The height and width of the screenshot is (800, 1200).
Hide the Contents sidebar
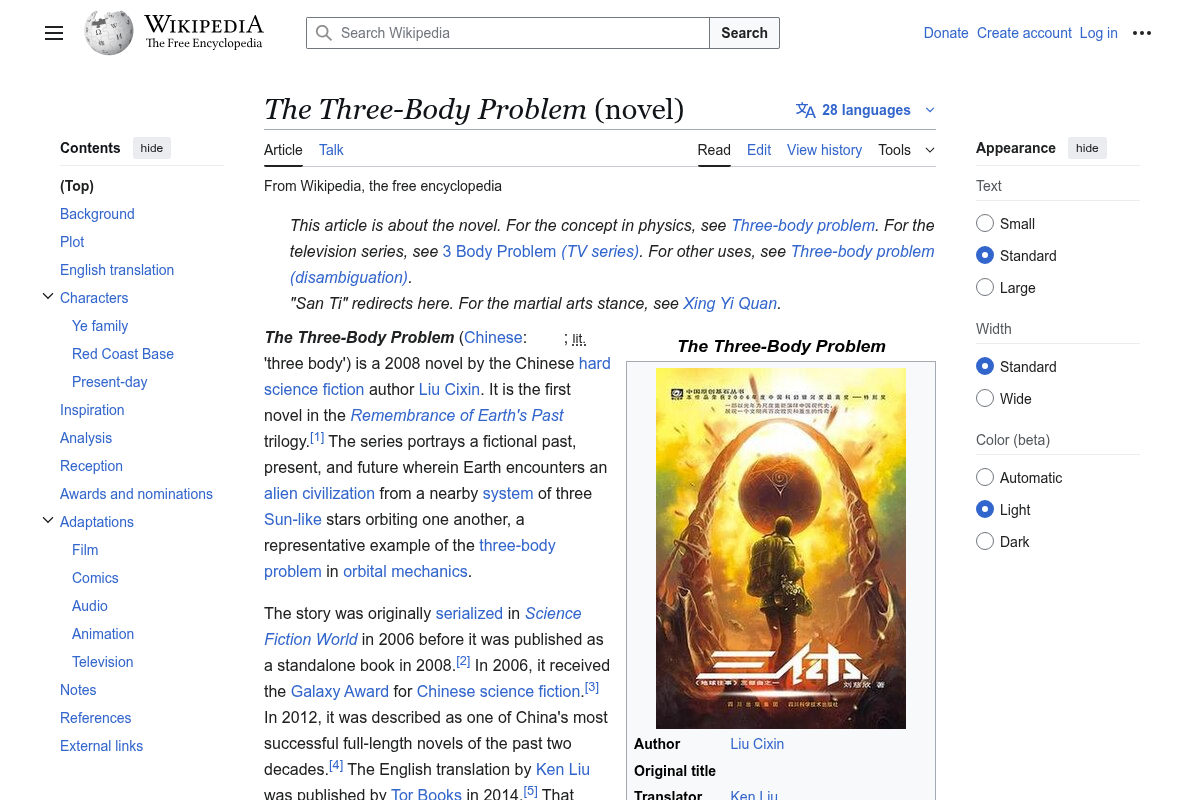coord(151,147)
